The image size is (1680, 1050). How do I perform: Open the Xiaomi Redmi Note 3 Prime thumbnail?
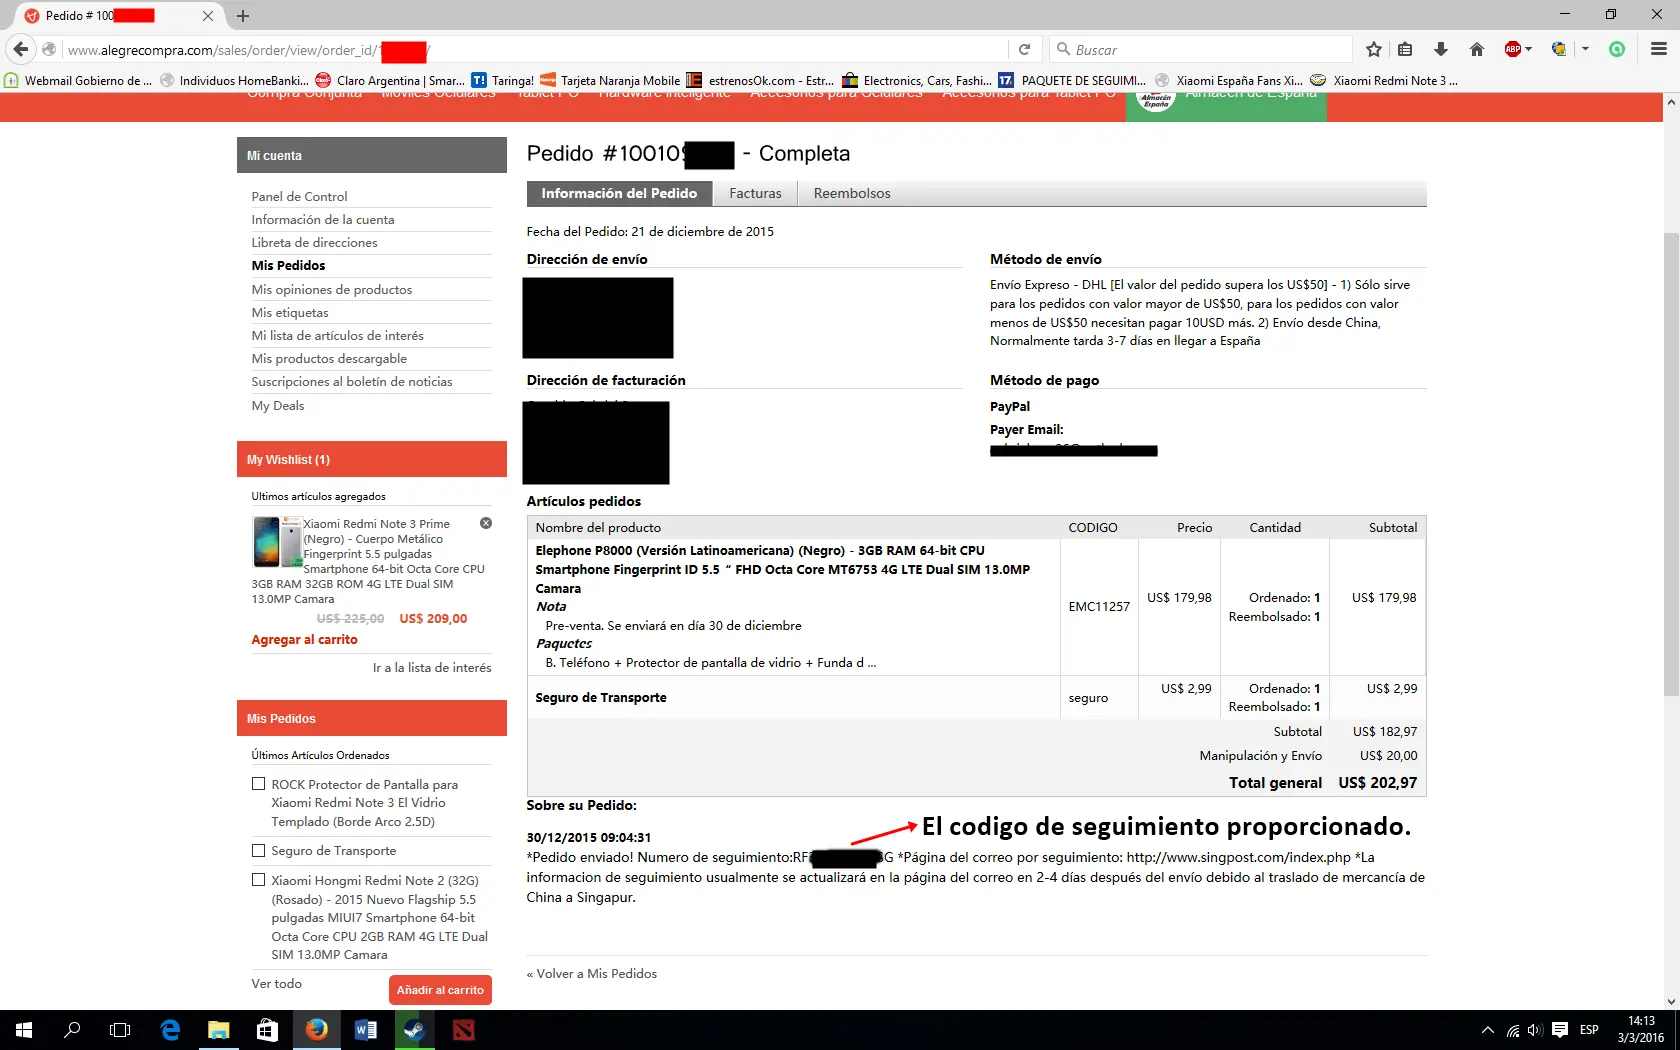(276, 541)
